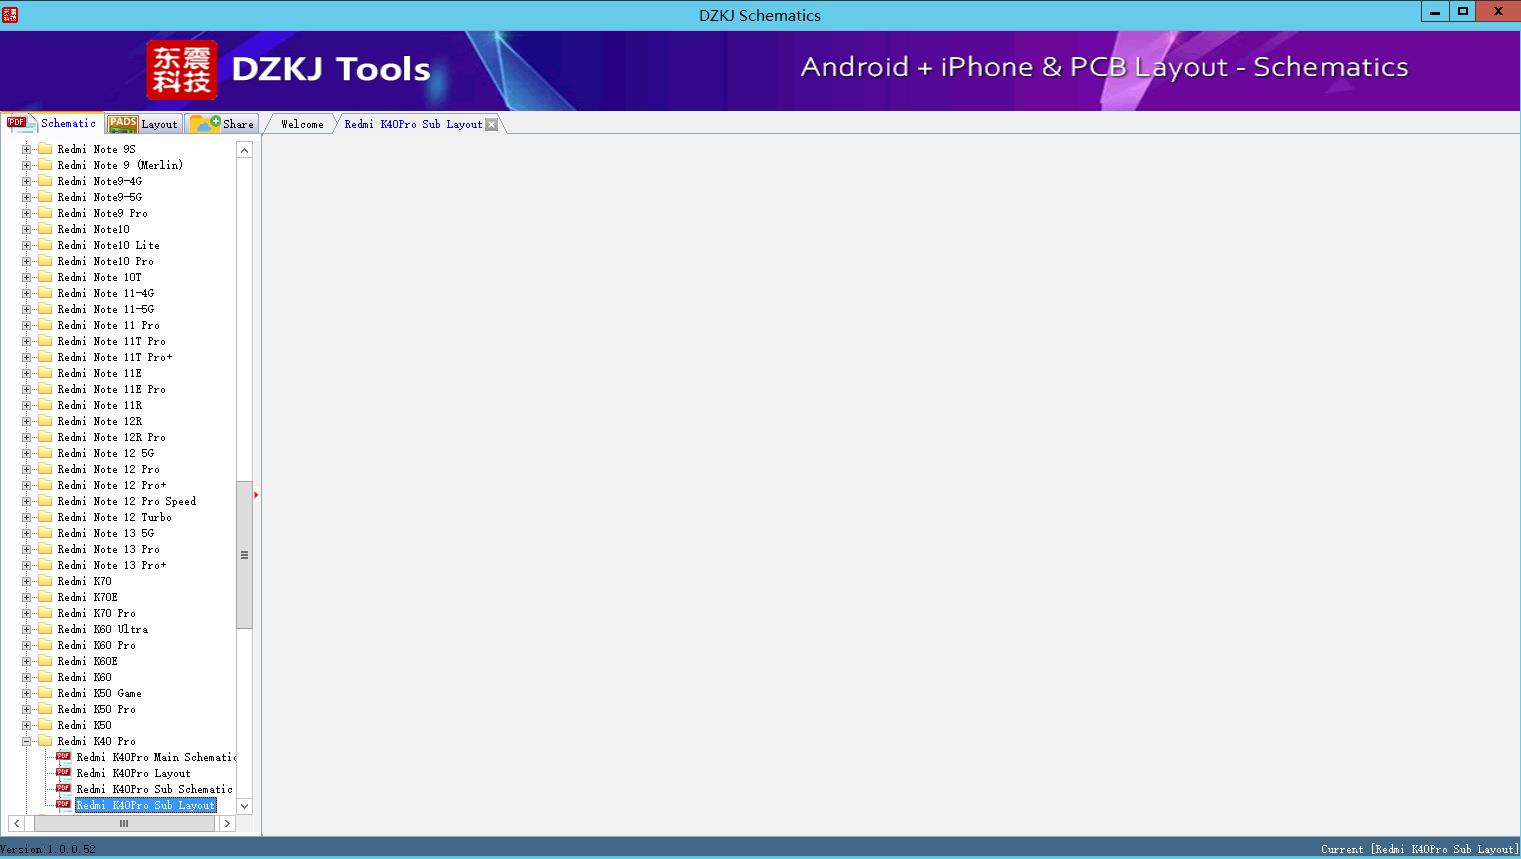Open the Share tab
This screenshot has width=1521, height=859.
pos(222,124)
